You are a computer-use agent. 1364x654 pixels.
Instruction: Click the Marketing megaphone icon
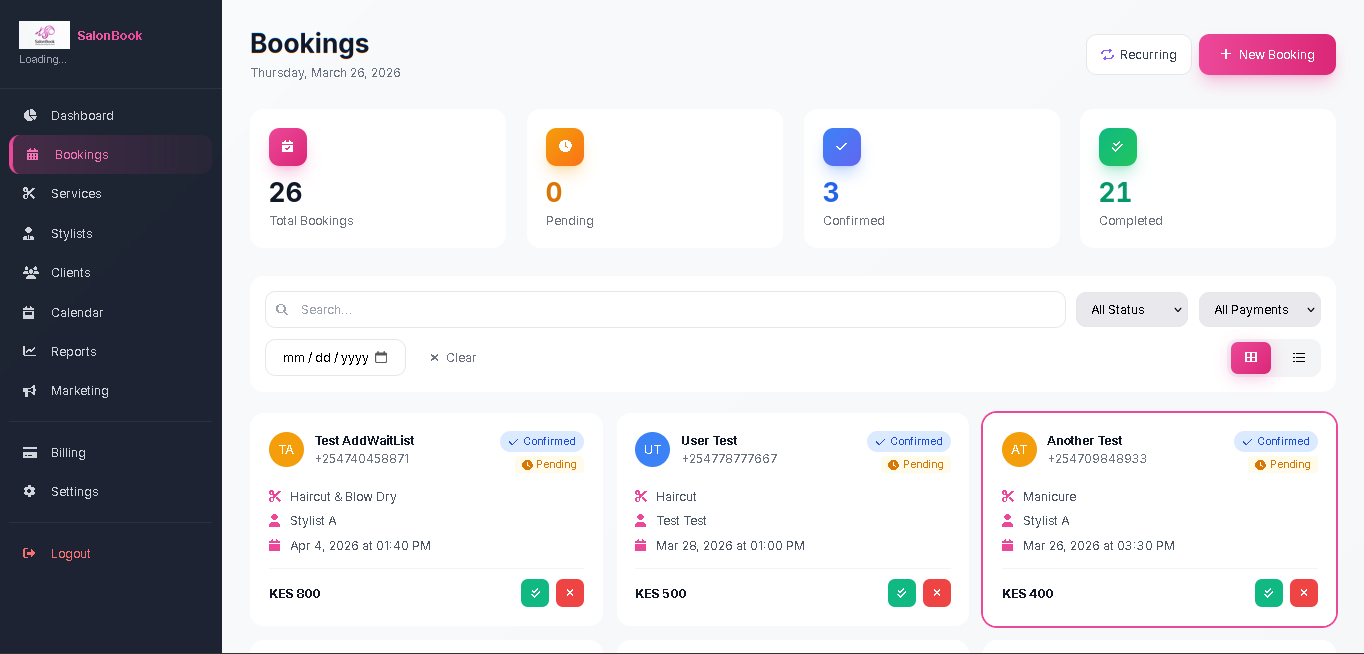[x=30, y=390]
